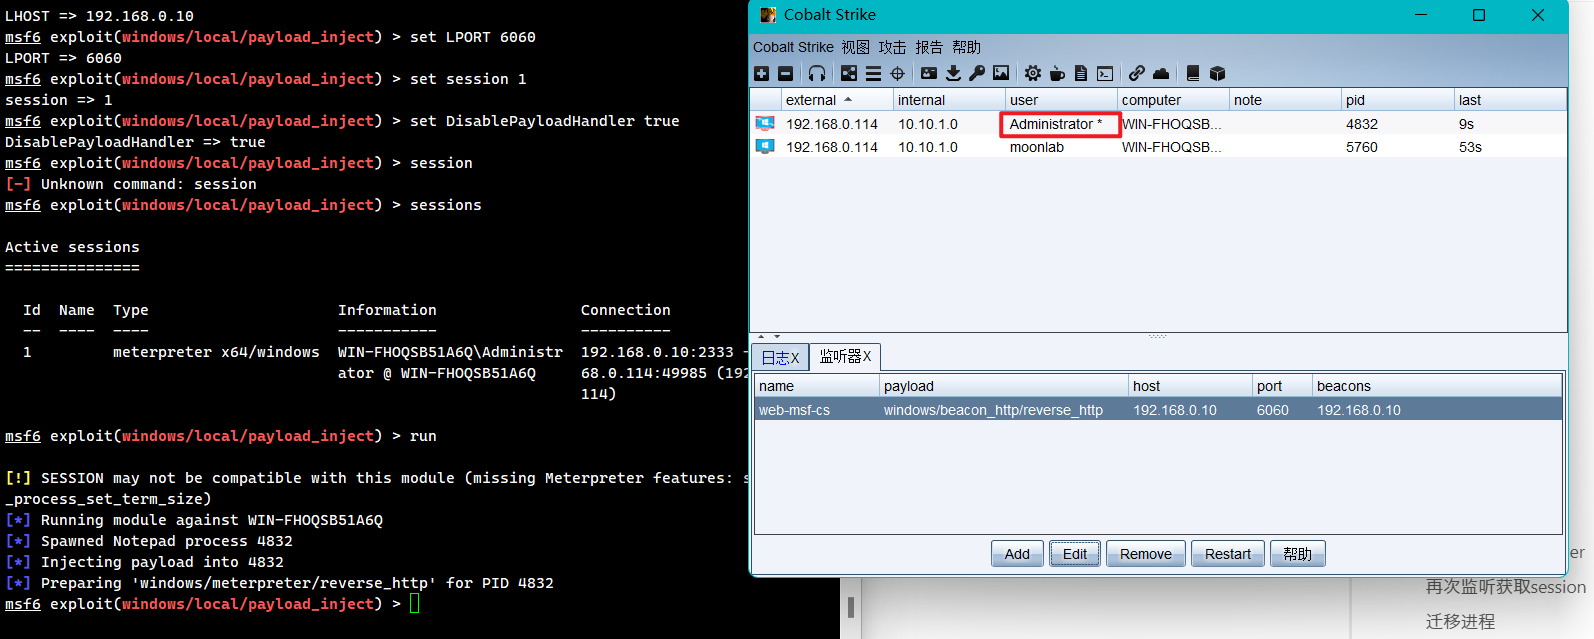Sort listeners by name column header
The height and width of the screenshot is (639, 1594).
click(x=817, y=386)
